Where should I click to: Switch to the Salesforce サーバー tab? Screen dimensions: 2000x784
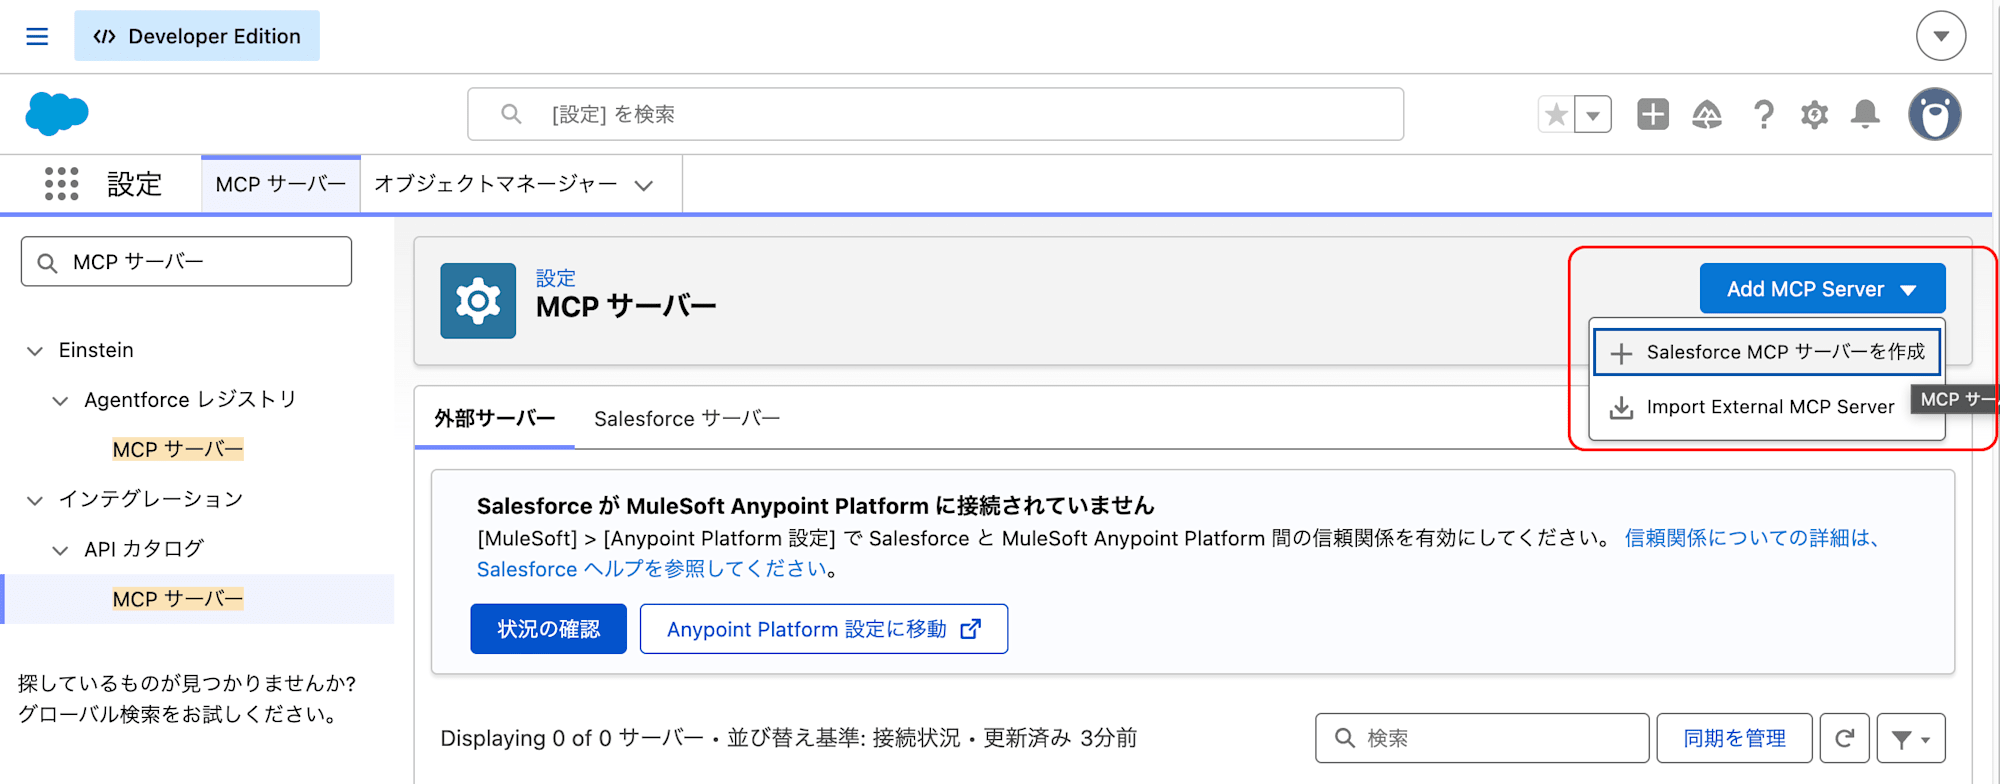[687, 418]
